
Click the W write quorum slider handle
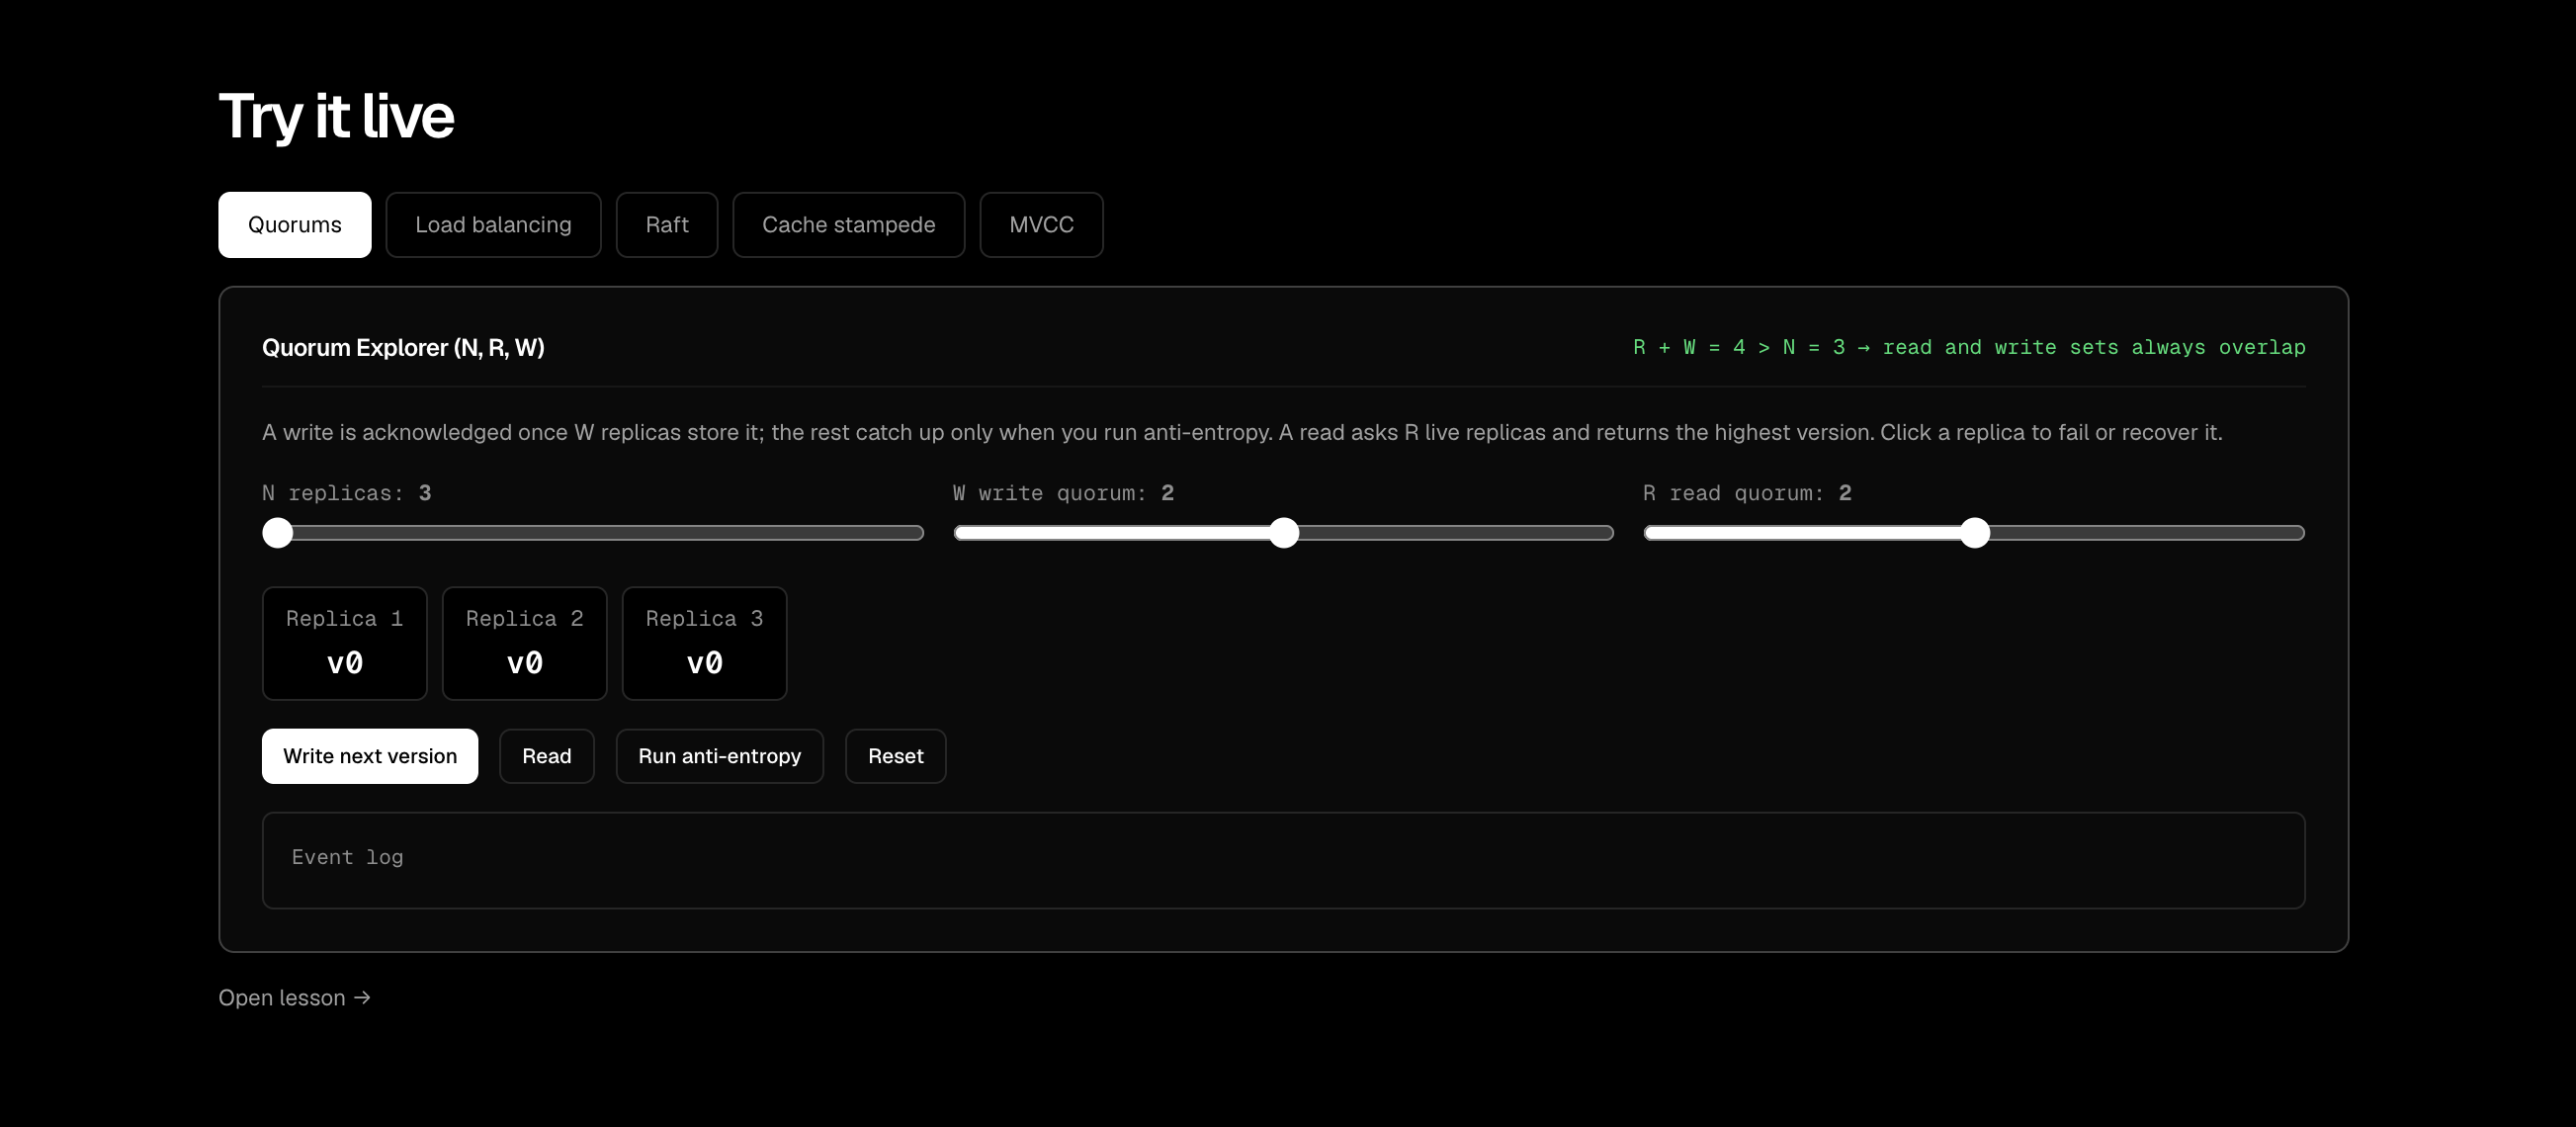click(x=1284, y=533)
